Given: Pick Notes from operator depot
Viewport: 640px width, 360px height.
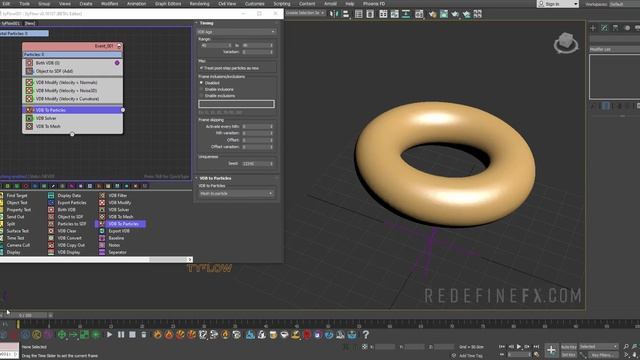Looking at the screenshot, I should tap(110, 245).
